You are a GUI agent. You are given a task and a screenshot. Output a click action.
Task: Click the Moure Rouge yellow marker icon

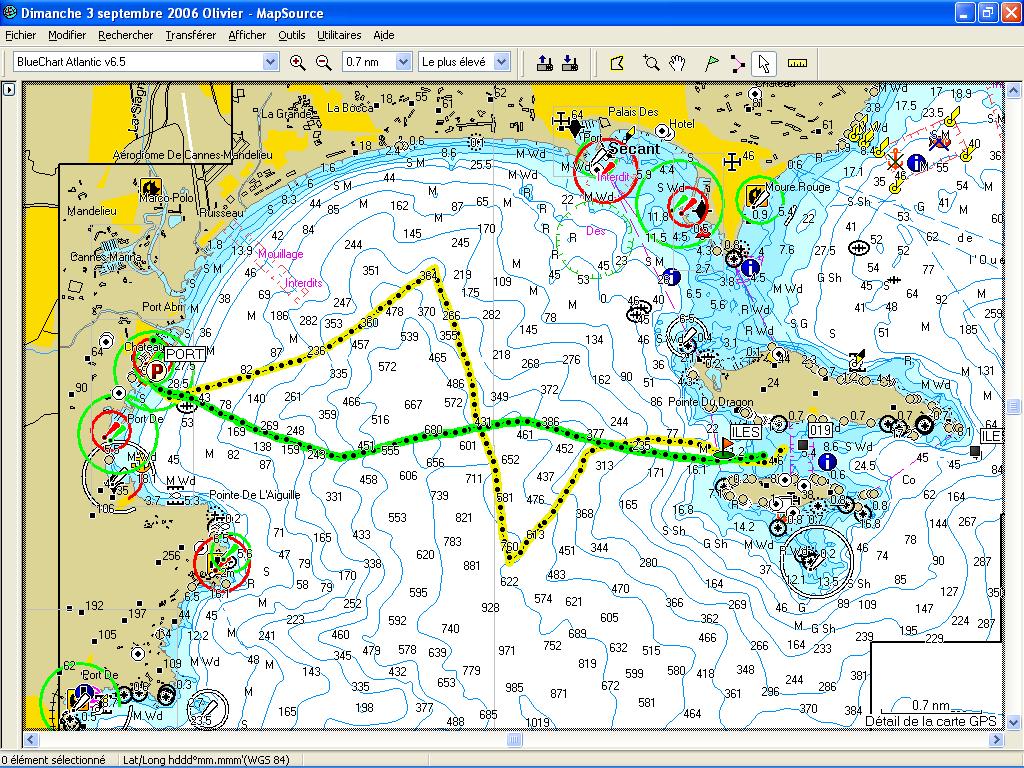pyautogui.click(x=757, y=196)
